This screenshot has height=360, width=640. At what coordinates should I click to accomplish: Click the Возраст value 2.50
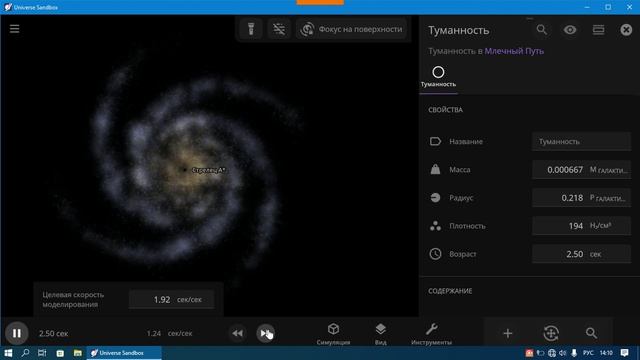(x=574, y=254)
